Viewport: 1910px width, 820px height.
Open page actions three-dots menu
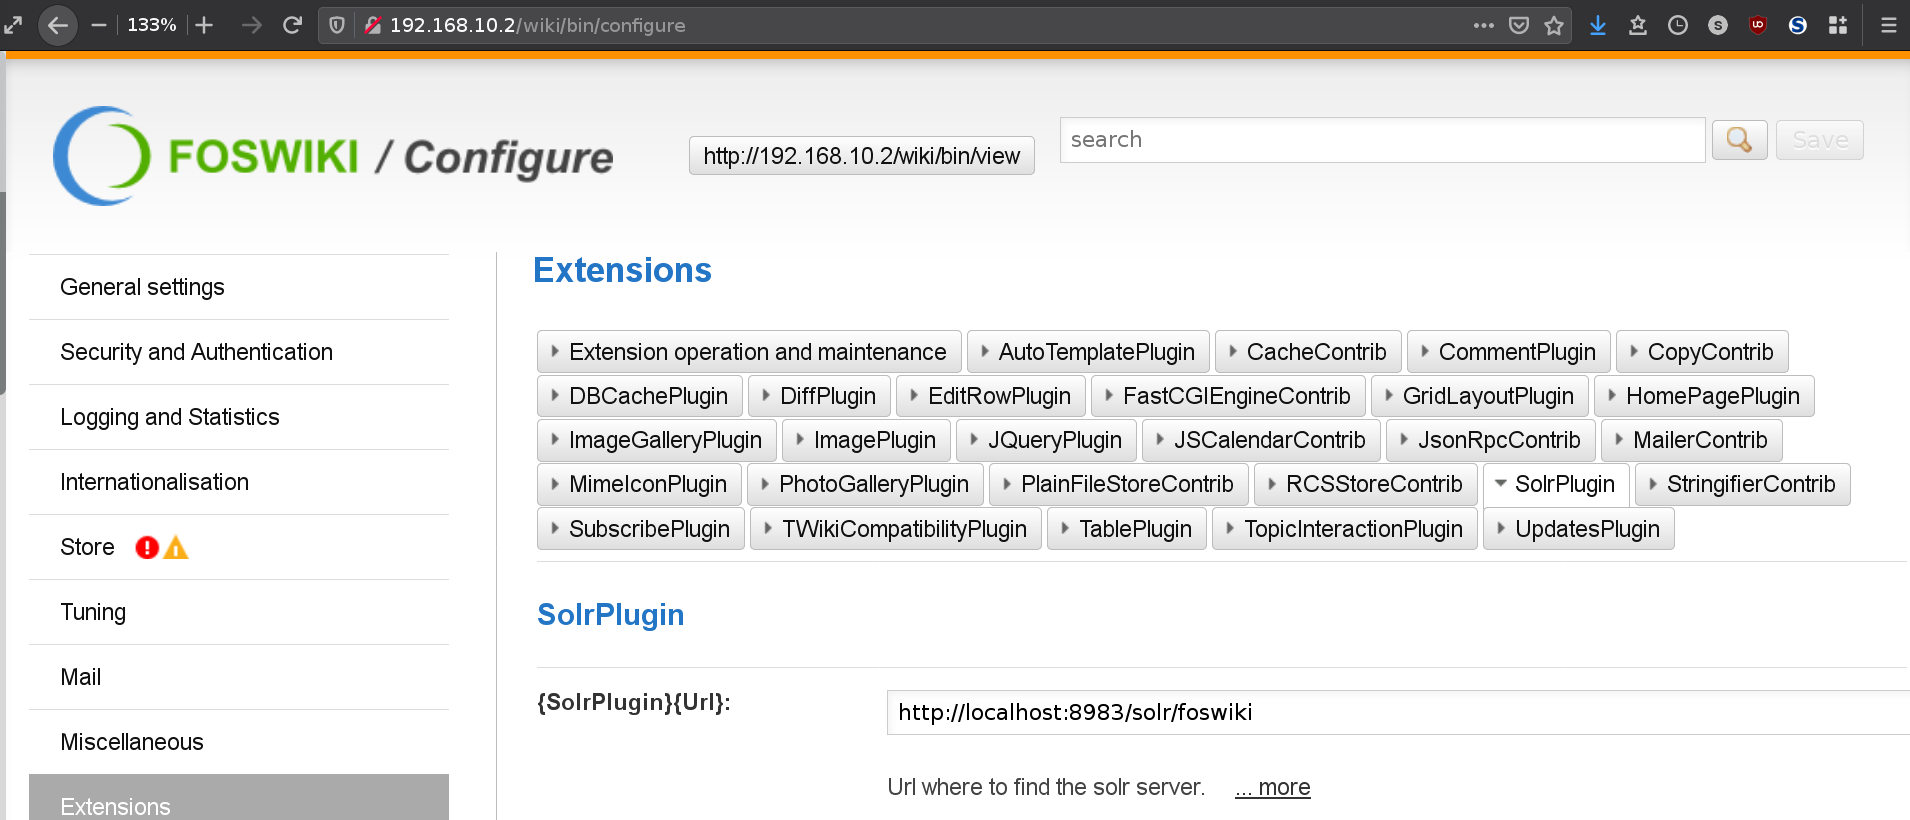pyautogui.click(x=1483, y=25)
